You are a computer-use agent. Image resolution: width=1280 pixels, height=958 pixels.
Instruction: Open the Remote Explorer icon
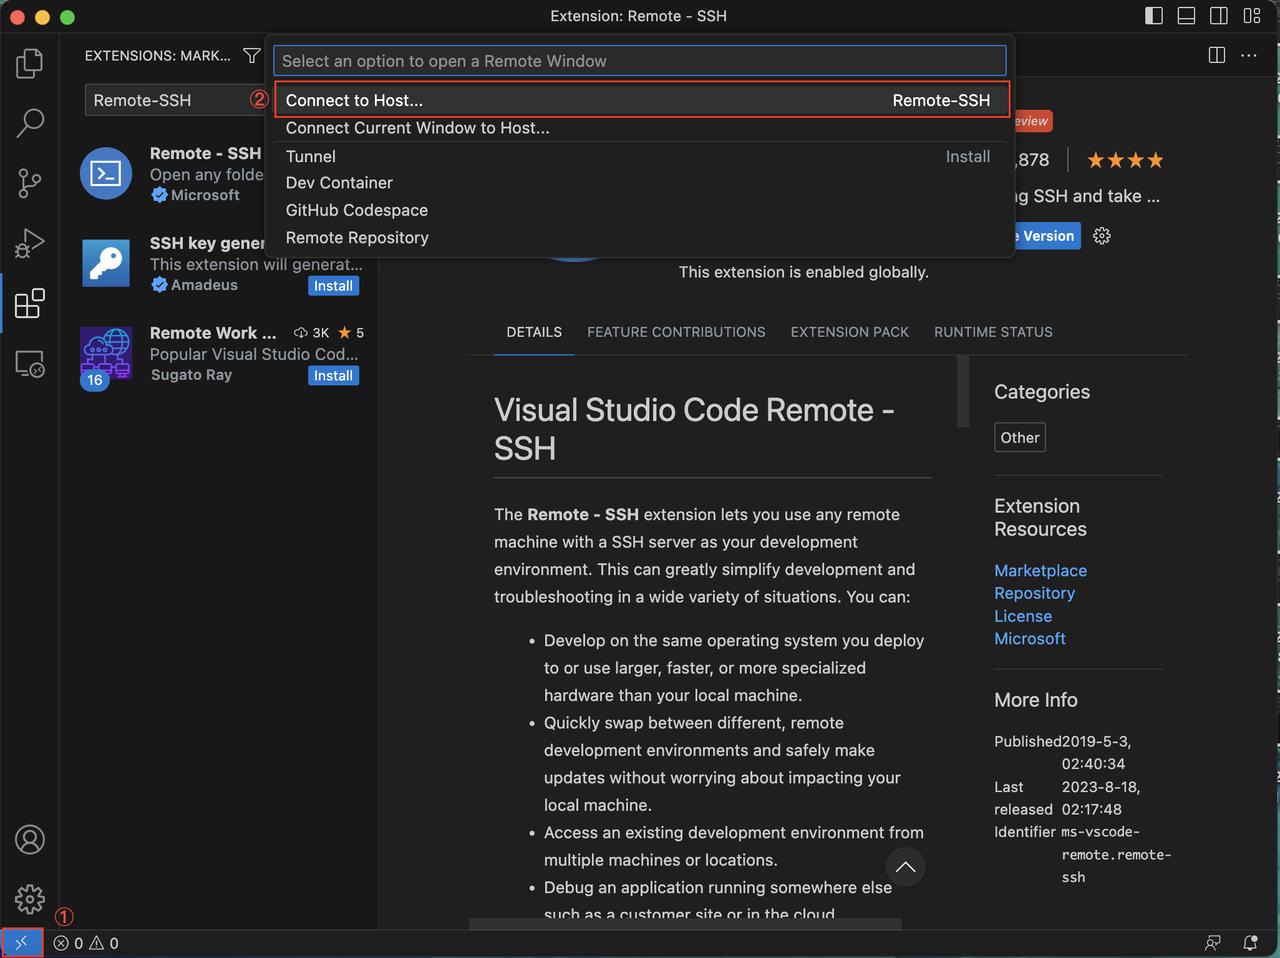pyautogui.click(x=30, y=364)
